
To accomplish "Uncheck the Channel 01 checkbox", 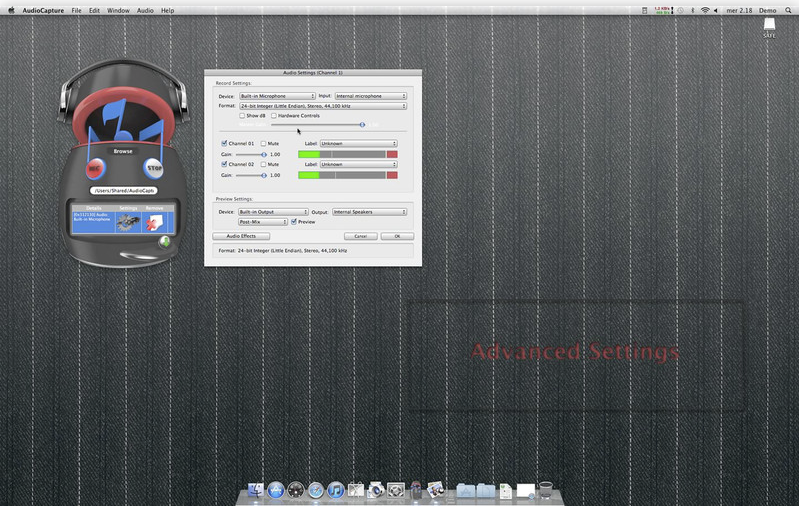I will [x=224, y=143].
